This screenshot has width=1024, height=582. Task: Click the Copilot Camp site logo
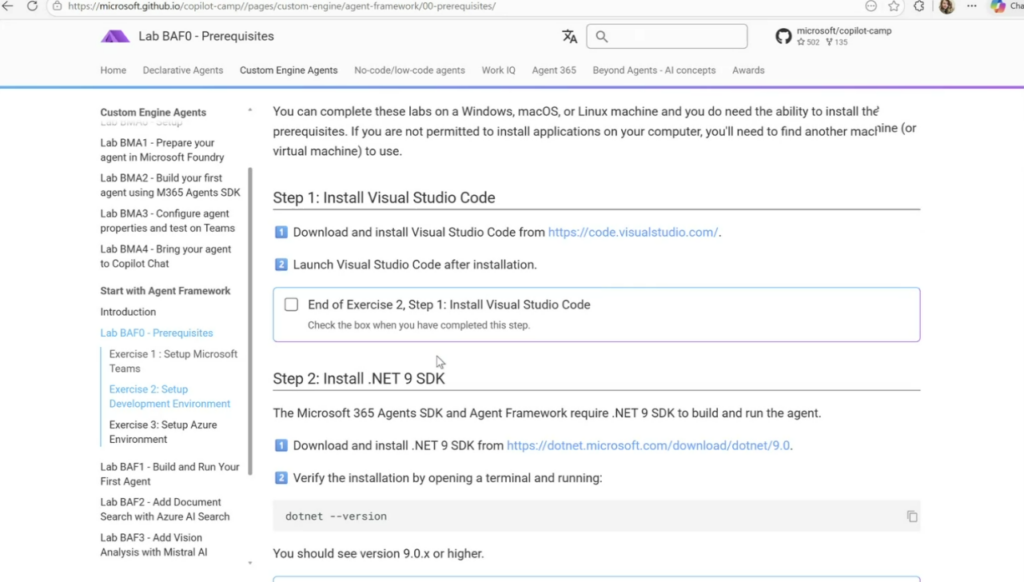pyautogui.click(x=115, y=37)
